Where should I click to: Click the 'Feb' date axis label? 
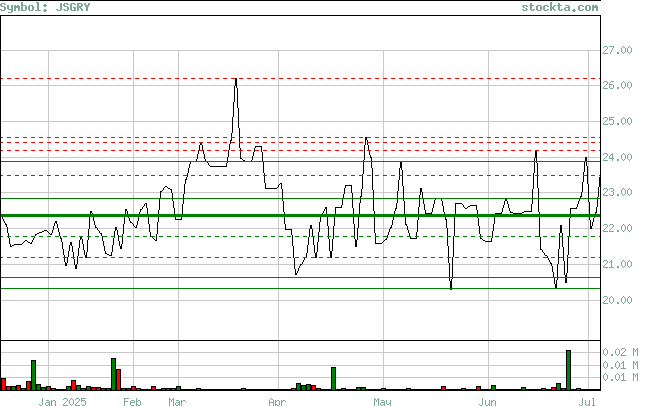(x=132, y=401)
